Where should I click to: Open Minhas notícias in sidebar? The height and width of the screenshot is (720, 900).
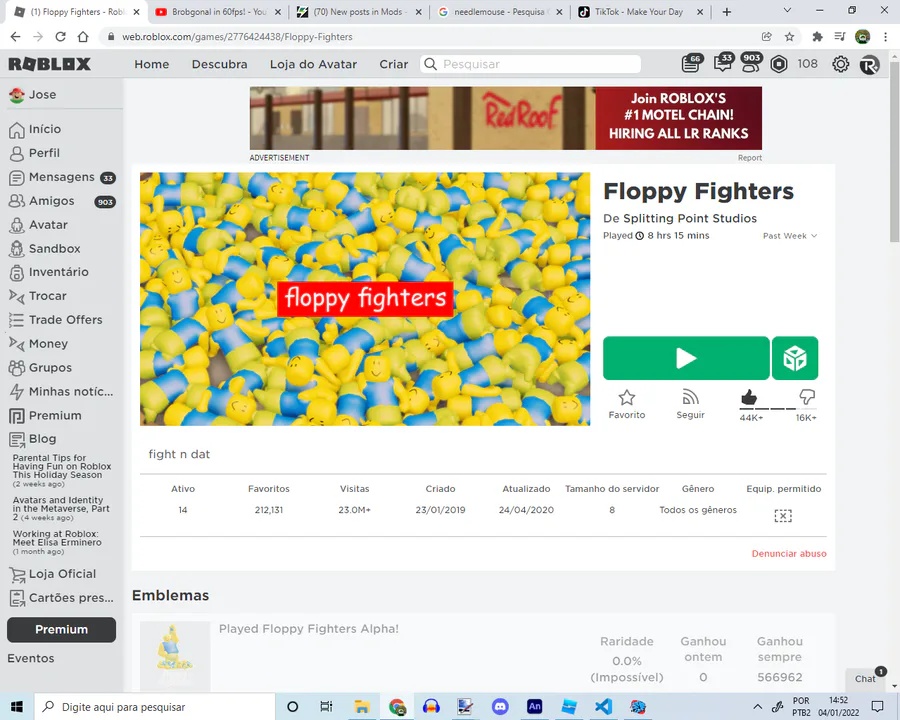61,392
